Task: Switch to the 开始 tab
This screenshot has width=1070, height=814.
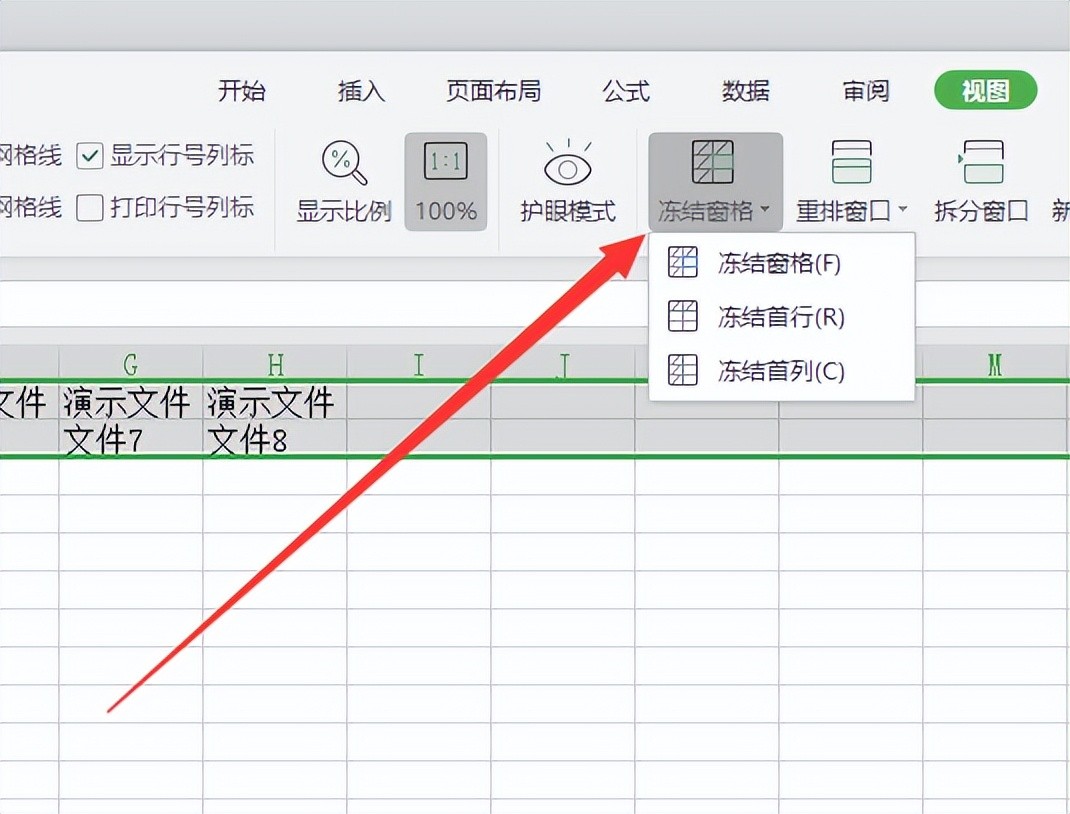Action: point(242,92)
